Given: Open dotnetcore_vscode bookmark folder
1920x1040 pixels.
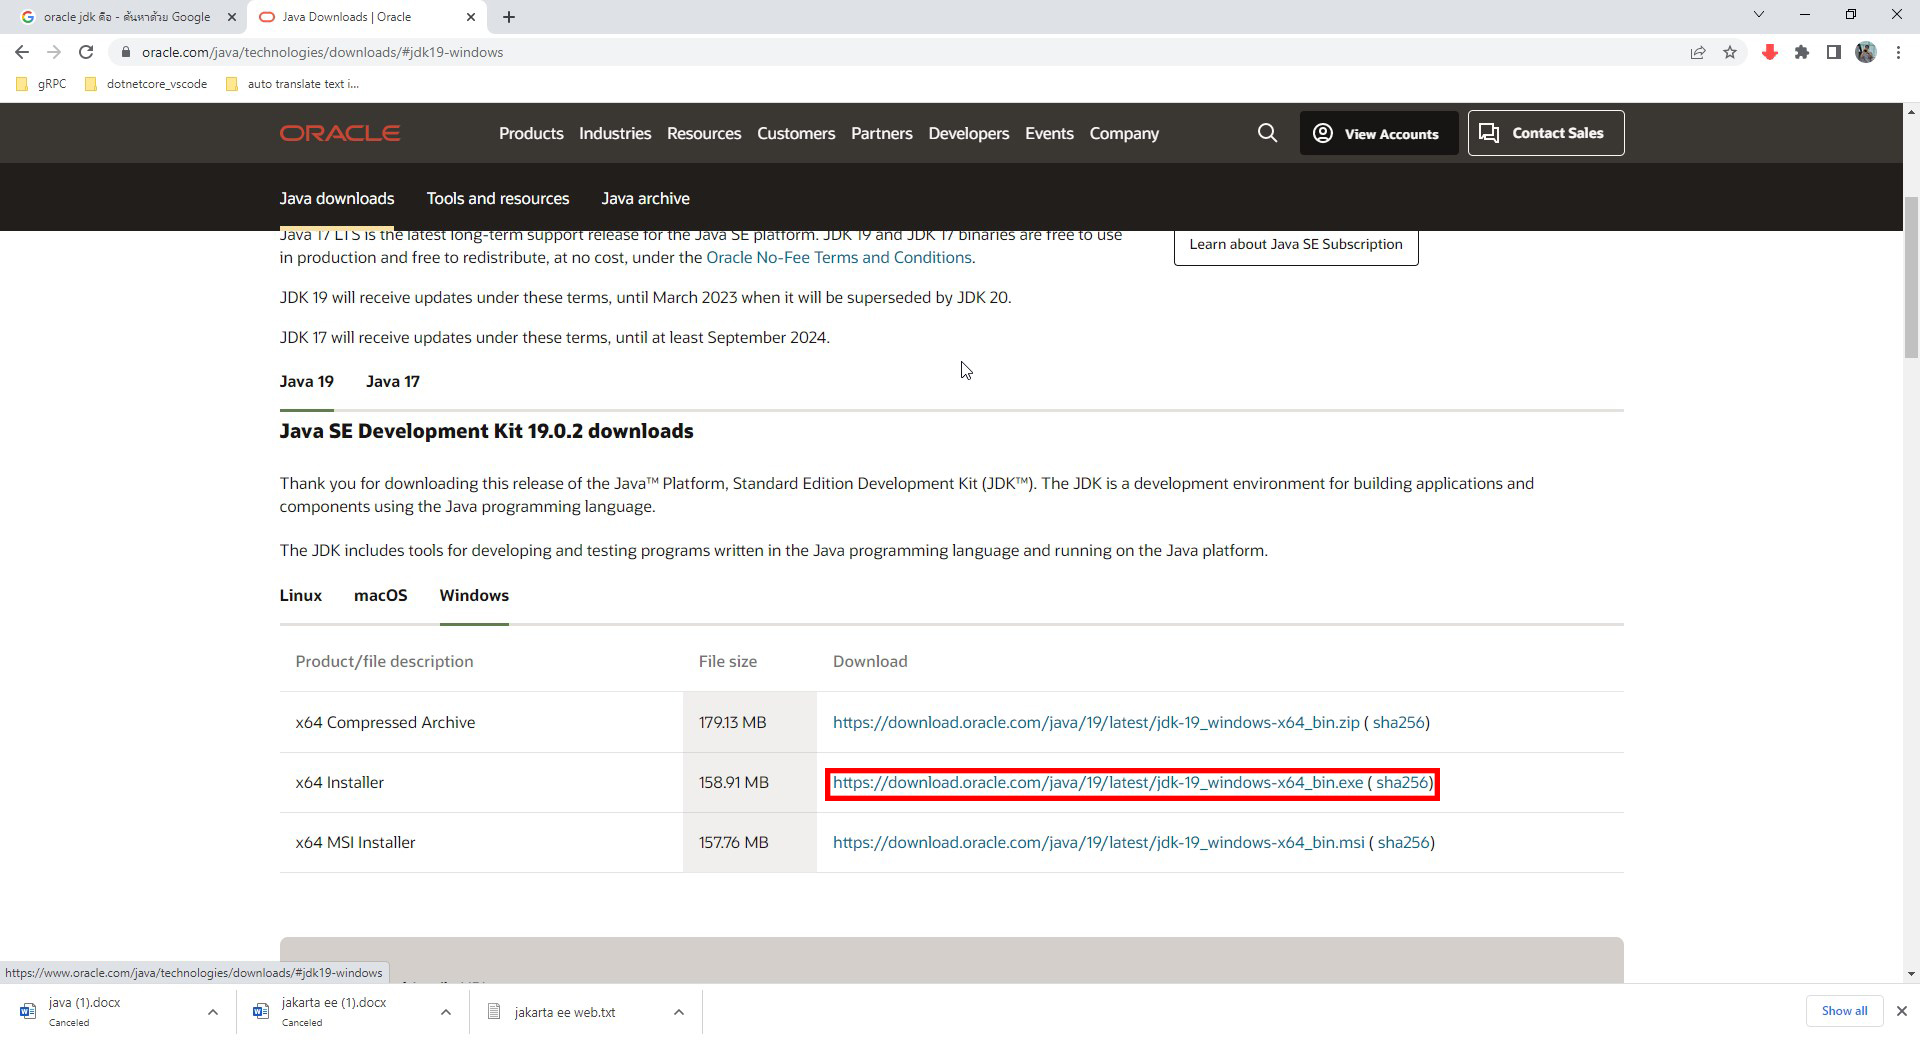Looking at the screenshot, I should (147, 84).
